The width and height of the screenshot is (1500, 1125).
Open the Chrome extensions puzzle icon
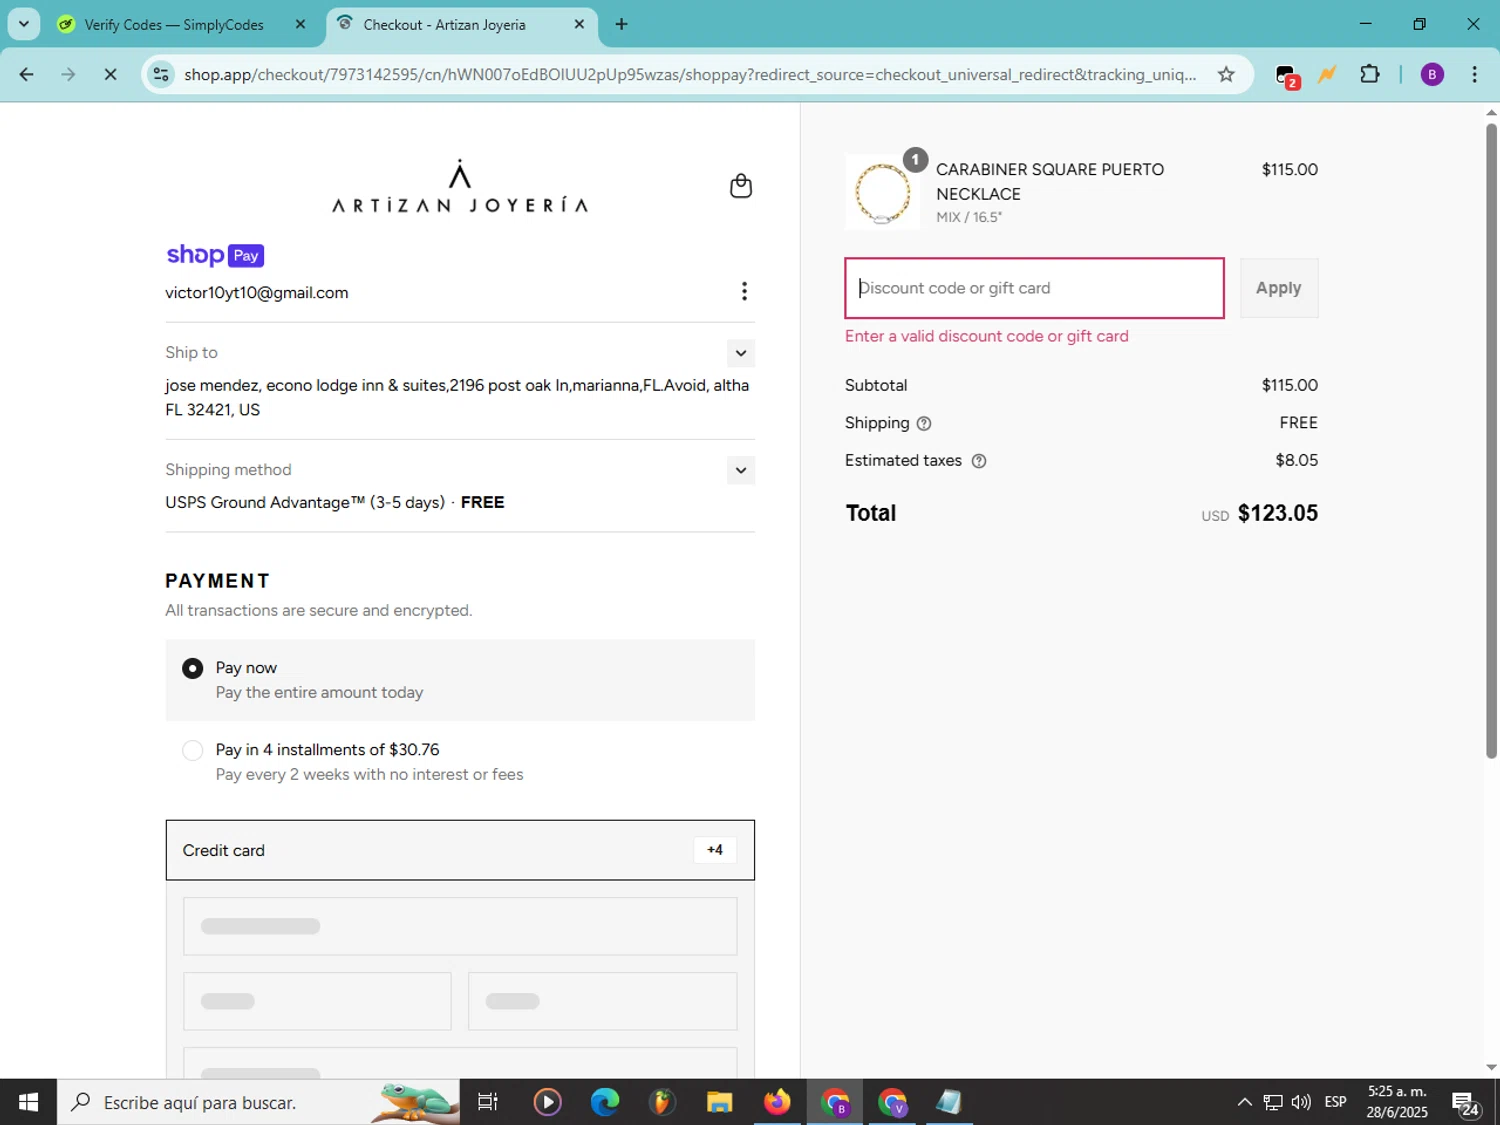[1370, 74]
